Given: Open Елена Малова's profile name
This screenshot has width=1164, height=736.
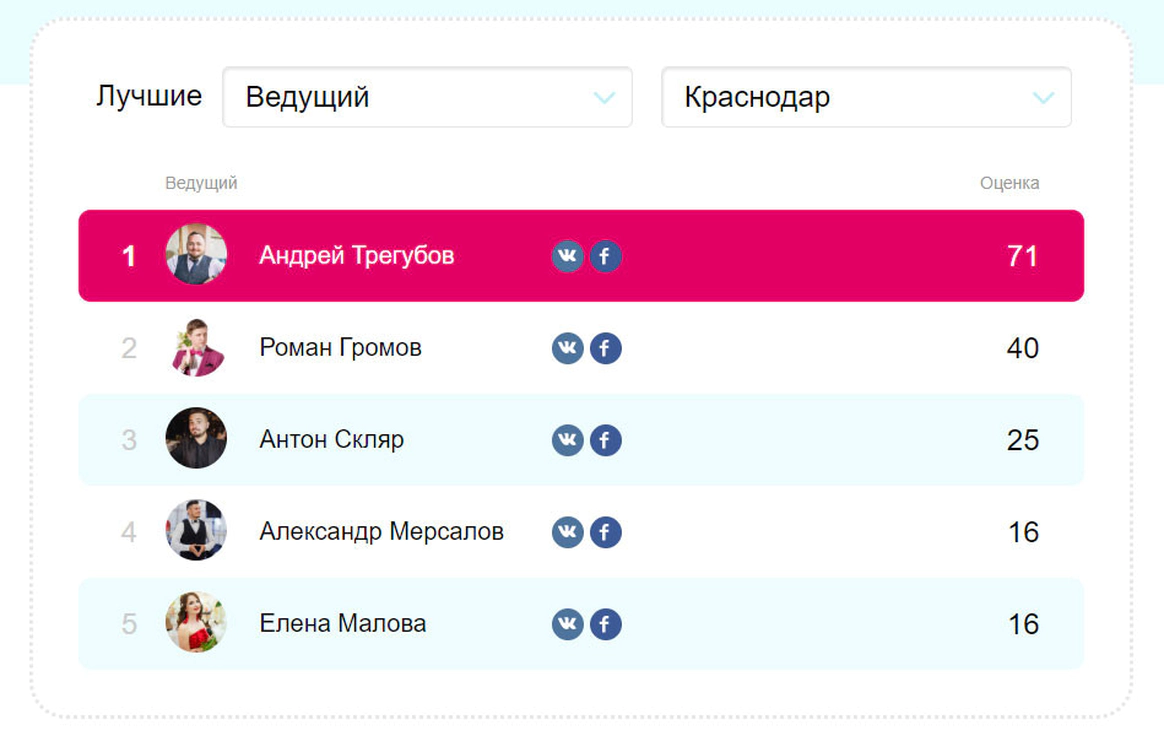Looking at the screenshot, I should (x=342, y=624).
